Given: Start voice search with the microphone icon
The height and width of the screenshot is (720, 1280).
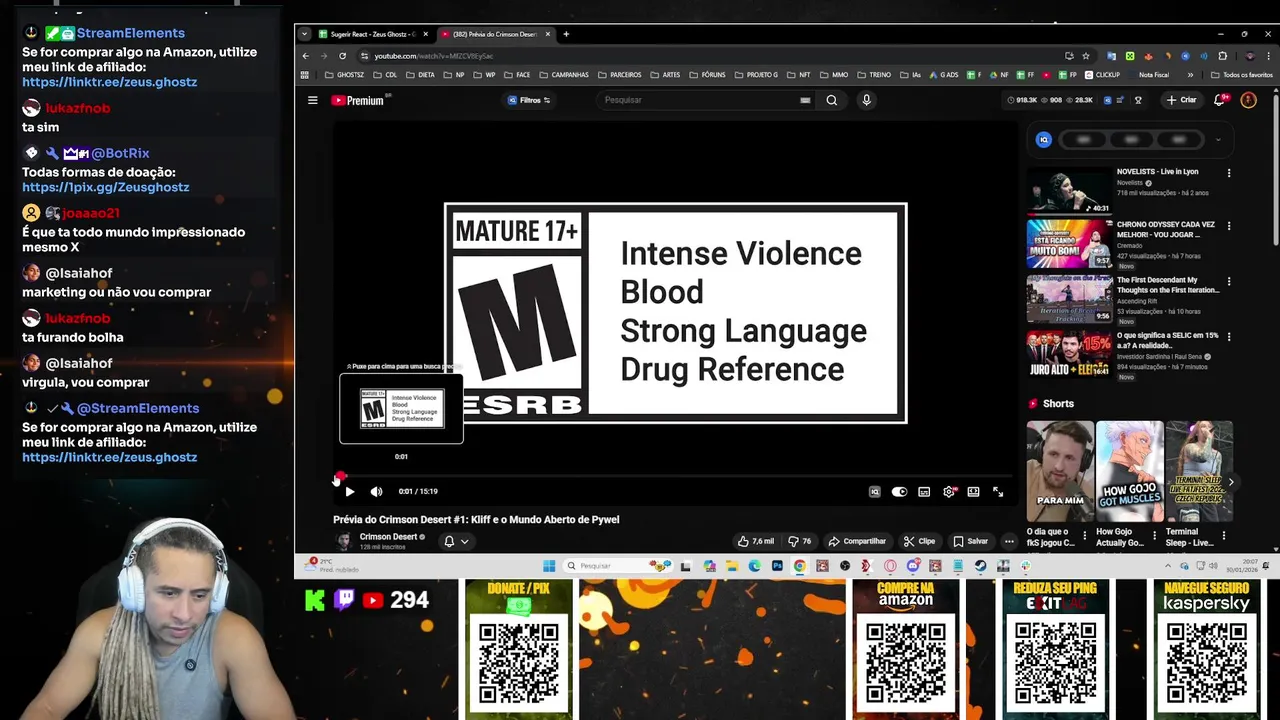Looking at the screenshot, I should click(x=866, y=100).
